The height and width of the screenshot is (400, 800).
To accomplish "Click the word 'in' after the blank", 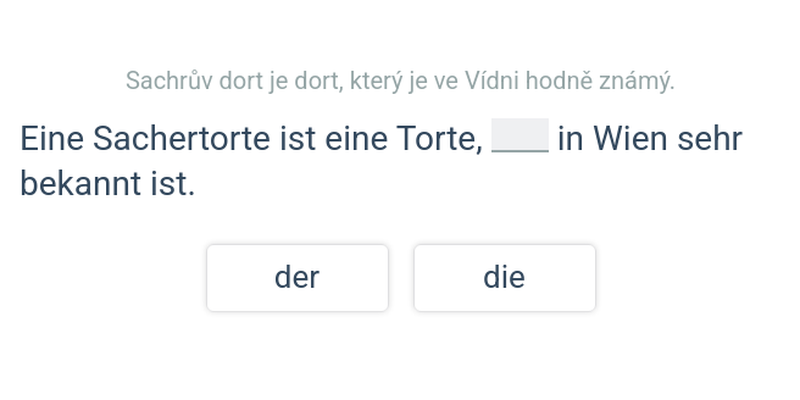I will point(570,138).
